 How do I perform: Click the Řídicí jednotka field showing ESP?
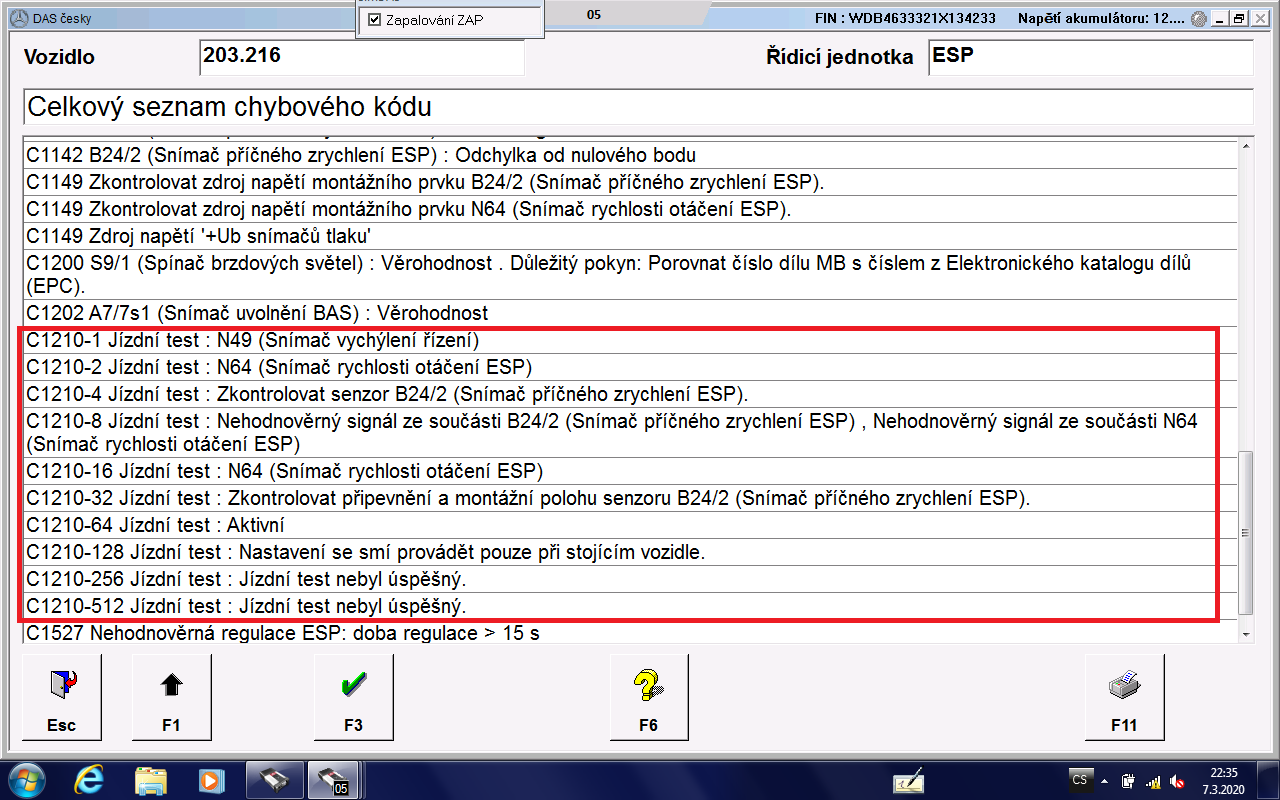click(x=1091, y=57)
